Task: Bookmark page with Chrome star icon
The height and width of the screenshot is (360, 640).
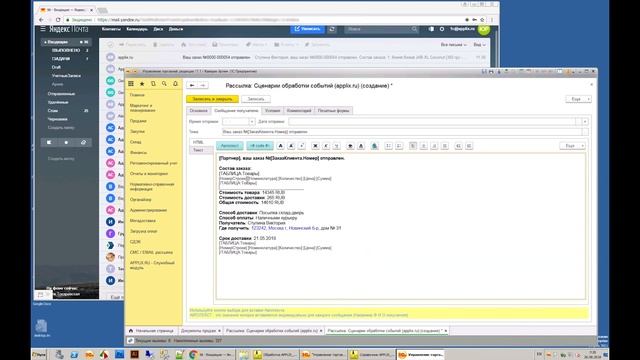Action: (482, 20)
